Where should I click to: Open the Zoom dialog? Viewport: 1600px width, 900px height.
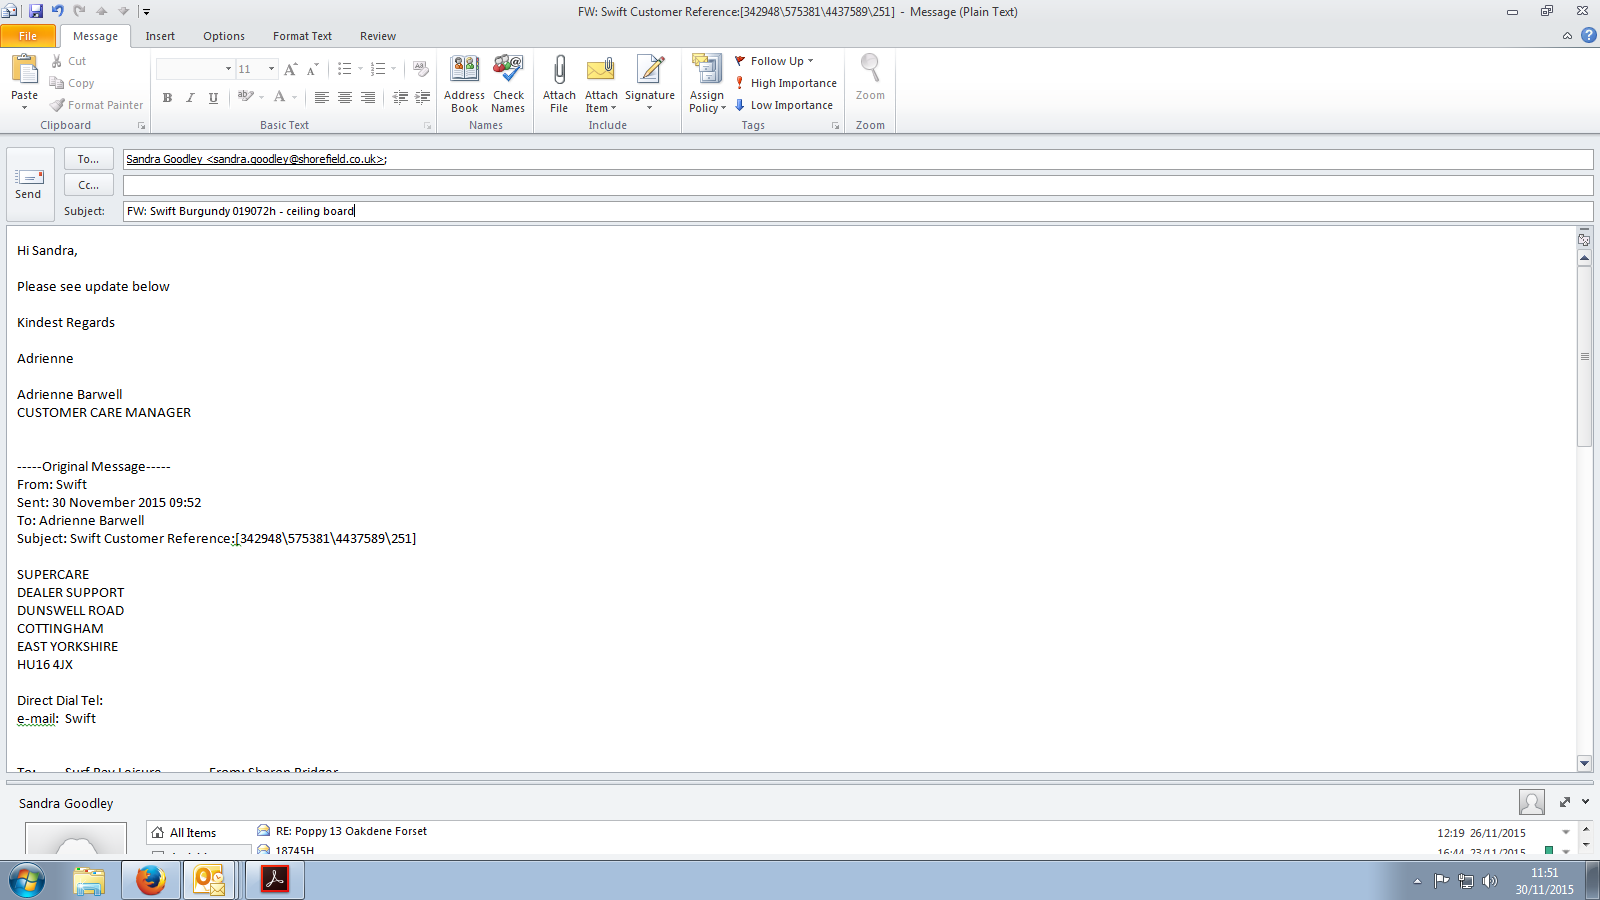coord(870,78)
